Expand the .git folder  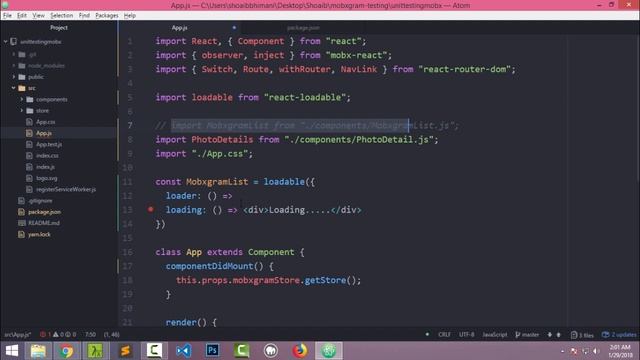click(14, 54)
